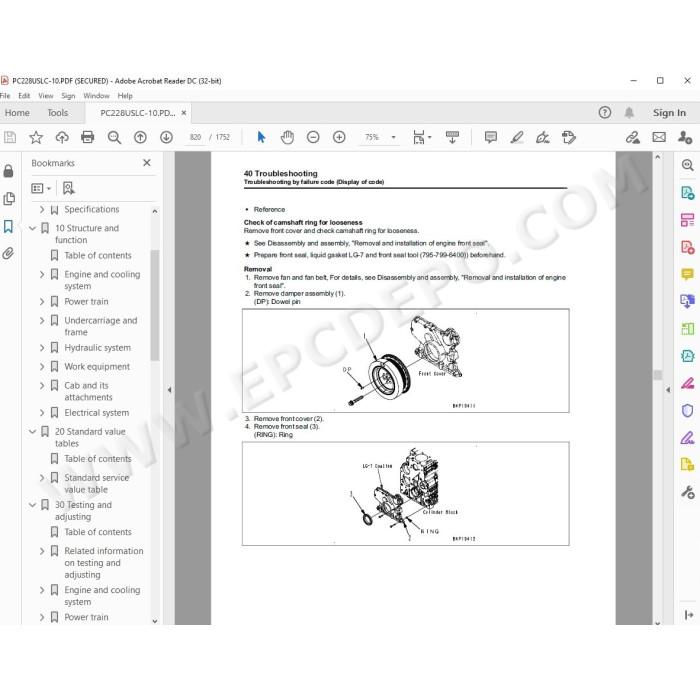The width and height of the screenshot is (700, 700).
Task: Open the Protect shield tool in right pane
Action: click(688, 410)
